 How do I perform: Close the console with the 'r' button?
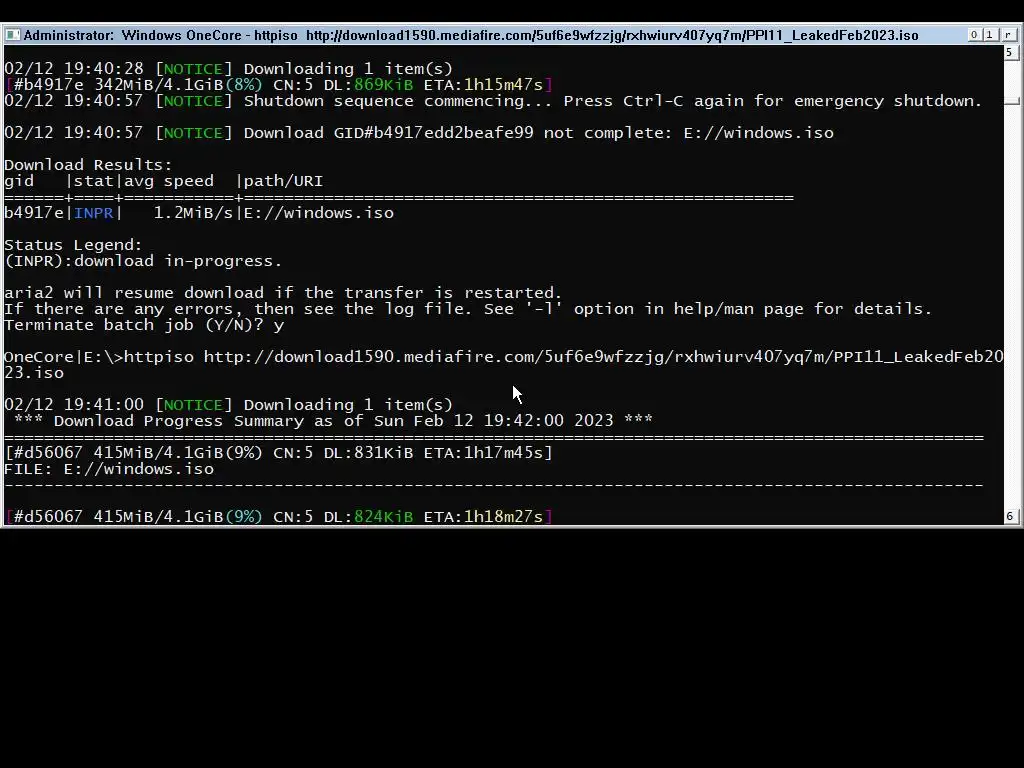(x=1008, y=35)
